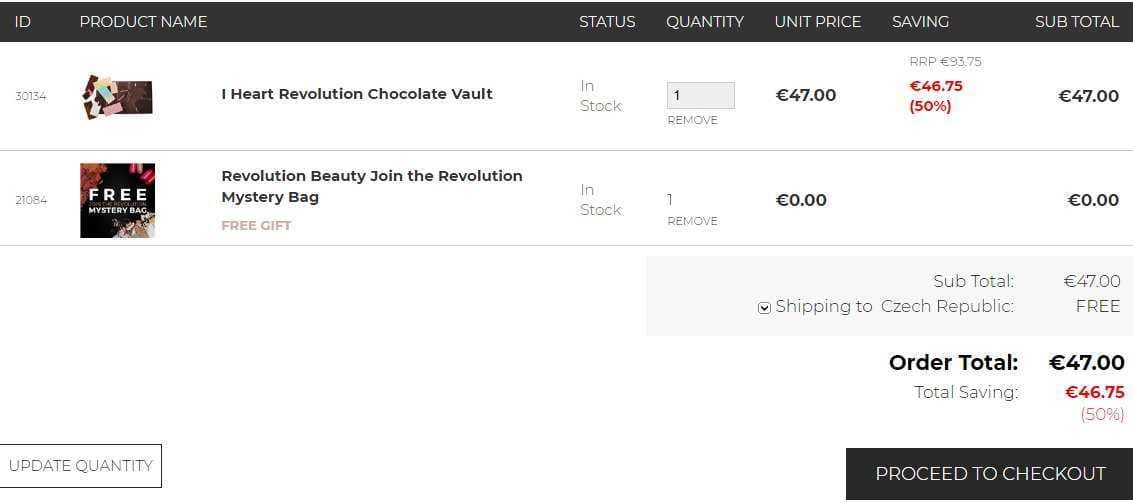Click the Order Total amount €47.00
This screenshot has width=1133, height=504.
(1086, 363)
